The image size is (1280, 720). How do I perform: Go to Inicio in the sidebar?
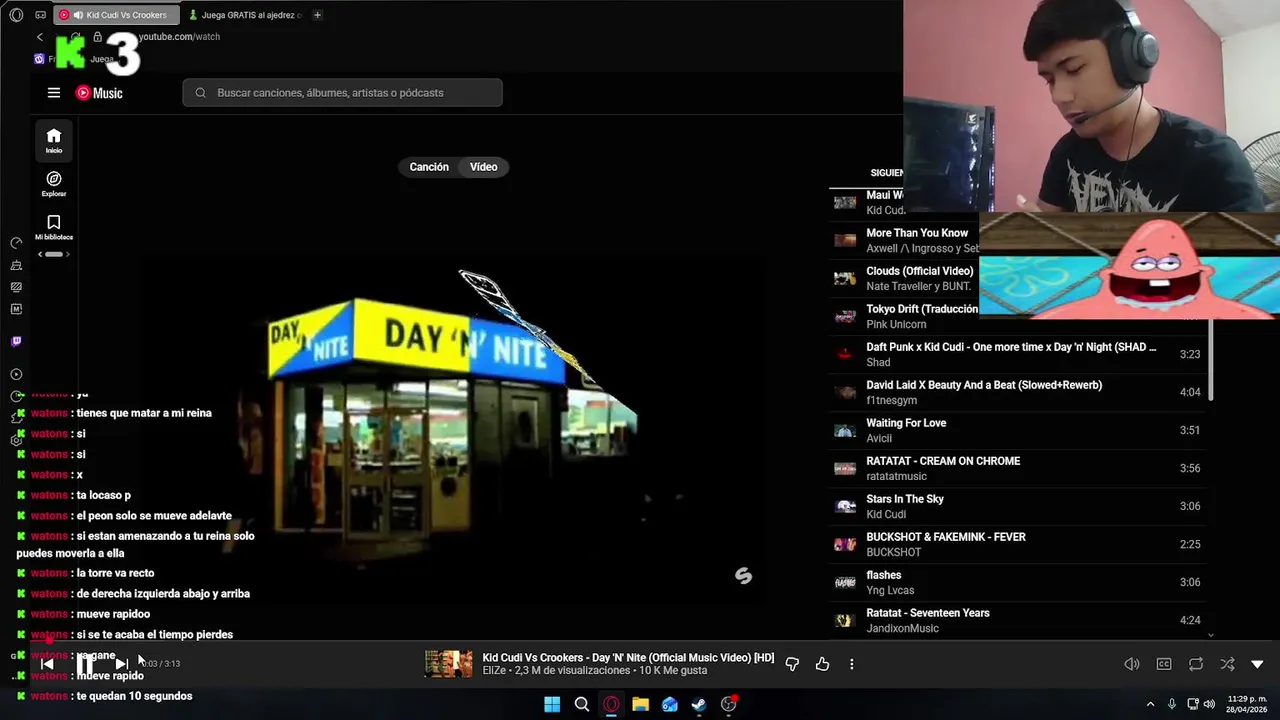(54, 141)
